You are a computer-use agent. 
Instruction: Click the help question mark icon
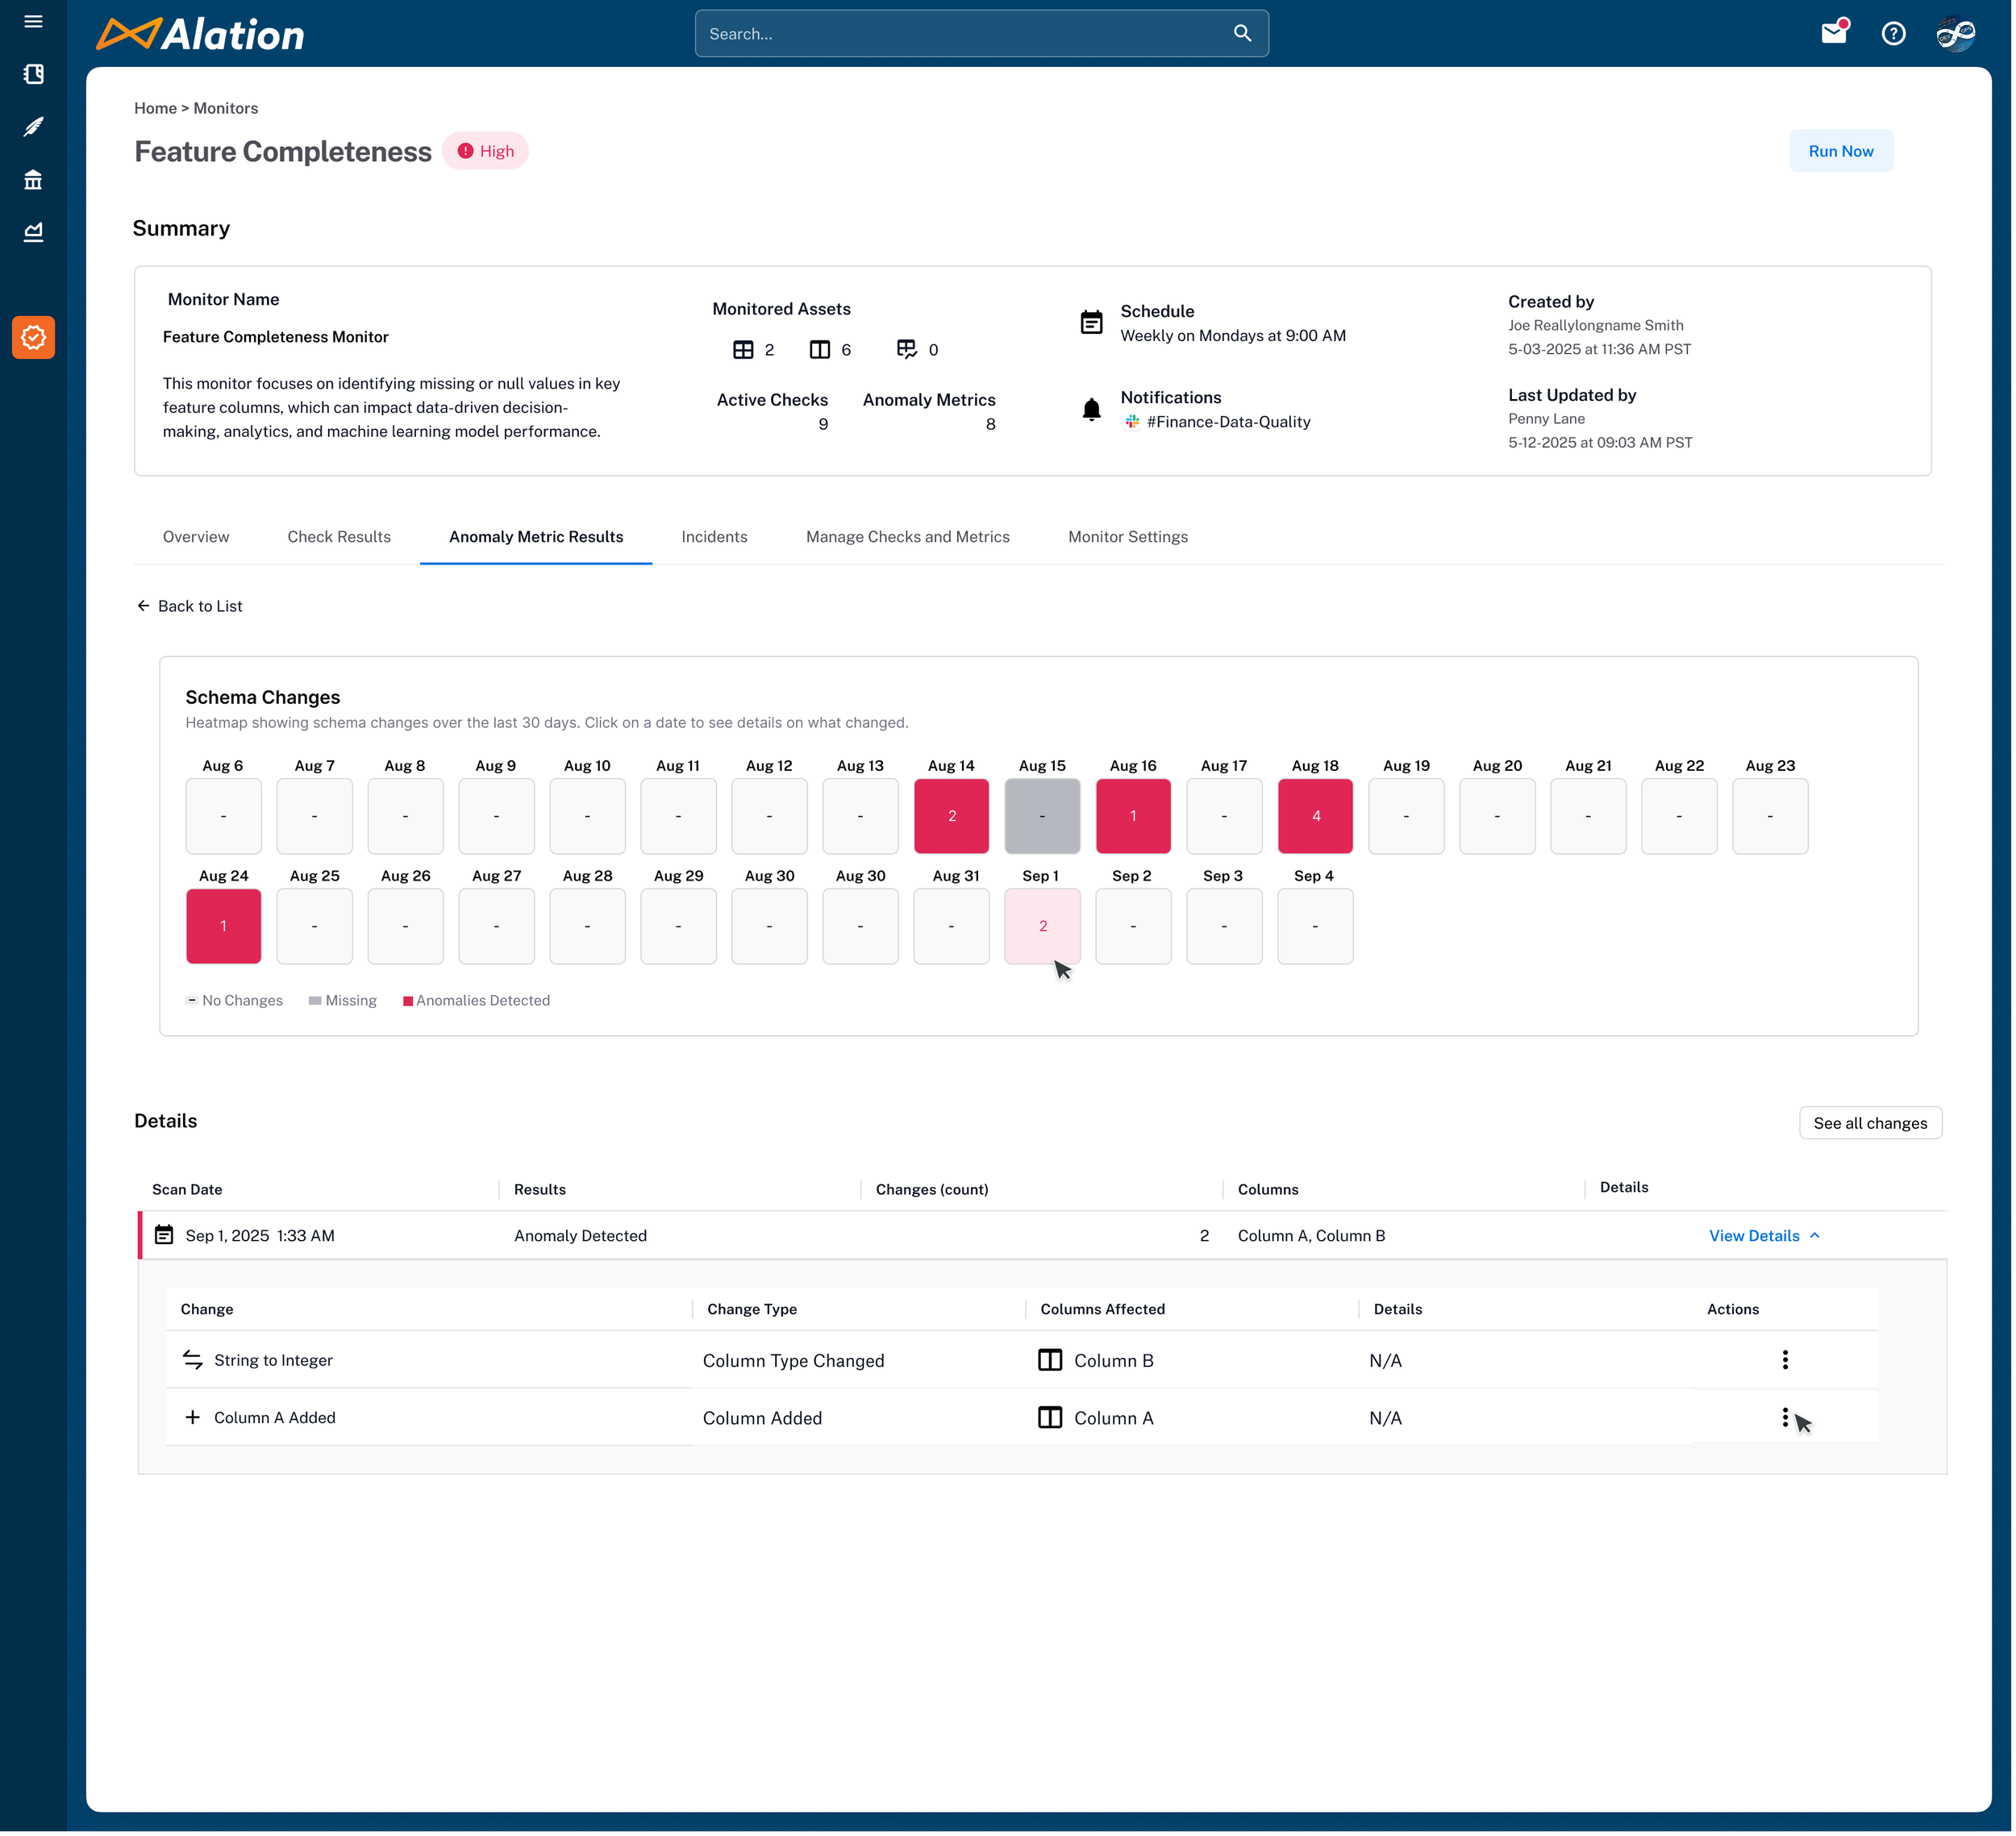[x=1893, y=33]
